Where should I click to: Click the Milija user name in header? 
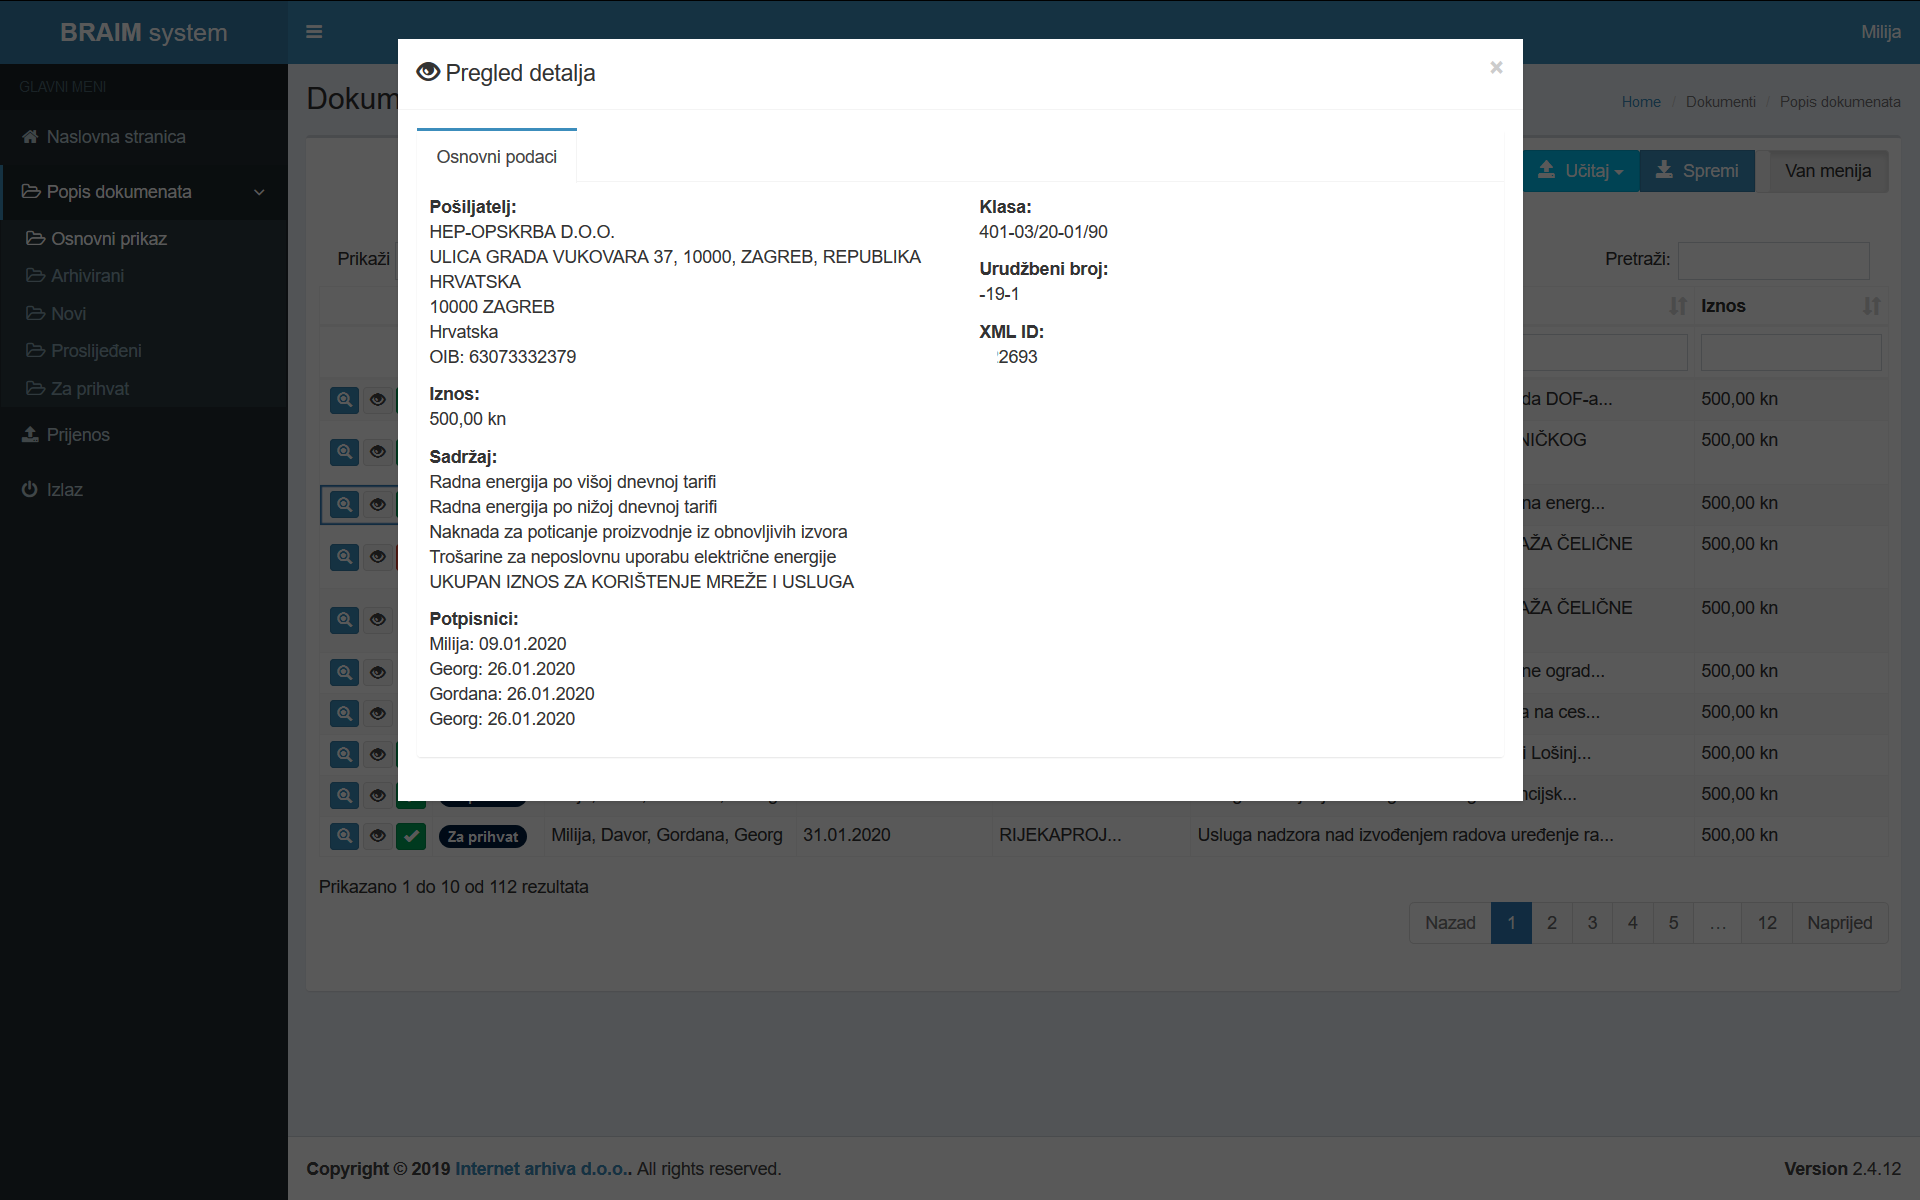point(1880,32)
